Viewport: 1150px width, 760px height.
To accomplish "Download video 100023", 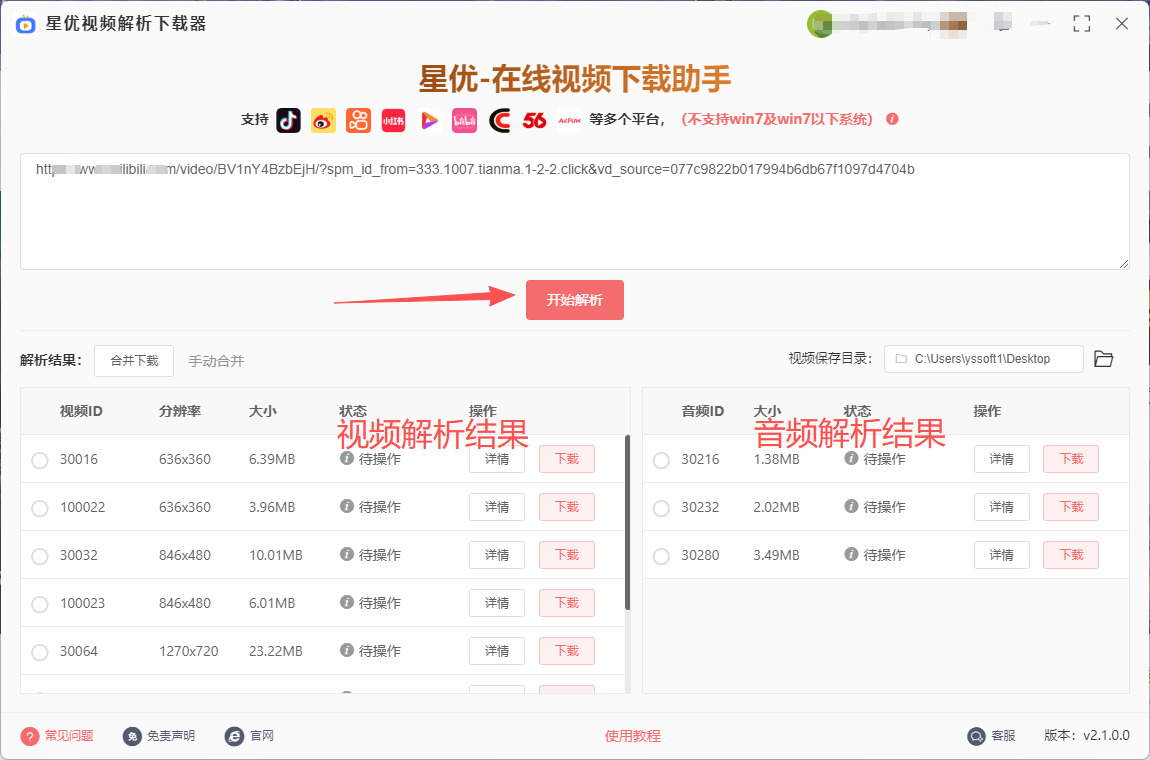I will tap(567, 603).
